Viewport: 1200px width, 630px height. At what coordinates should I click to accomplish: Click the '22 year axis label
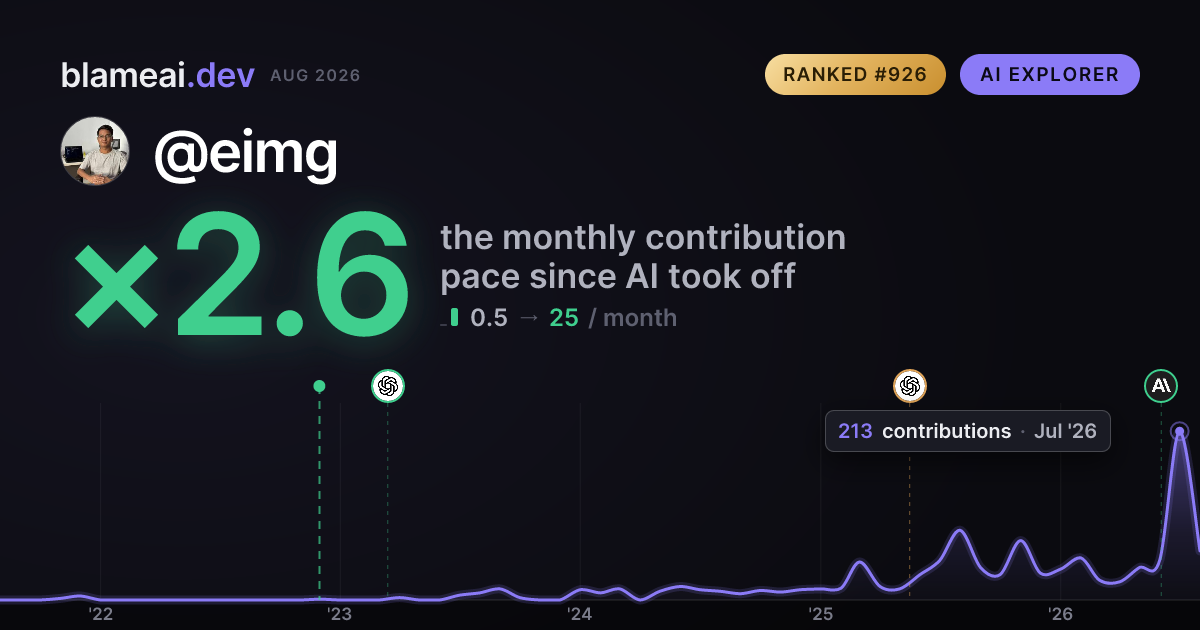coord(100,613)
